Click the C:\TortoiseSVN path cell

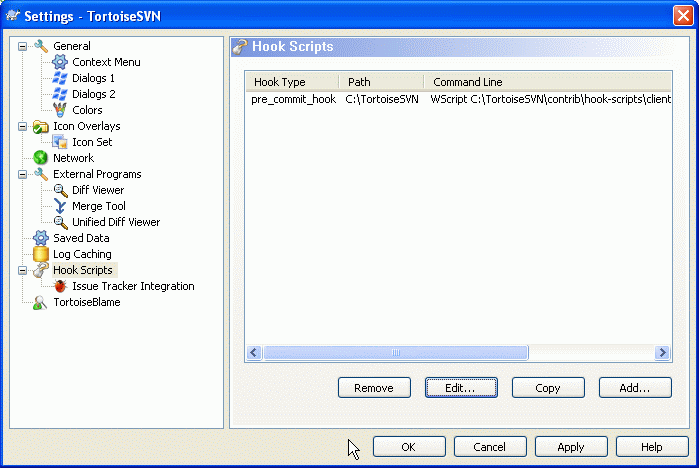[382, 99]
